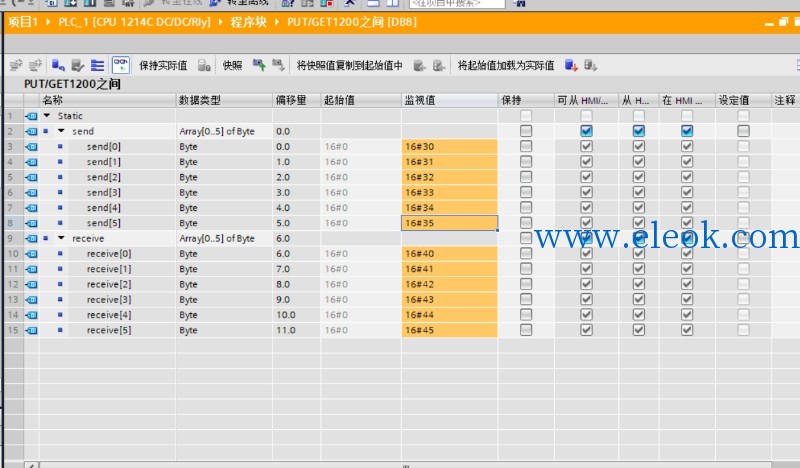Click 程序块 breadcrumb link
Screen dimensions: 800x468
coord(248,22)
